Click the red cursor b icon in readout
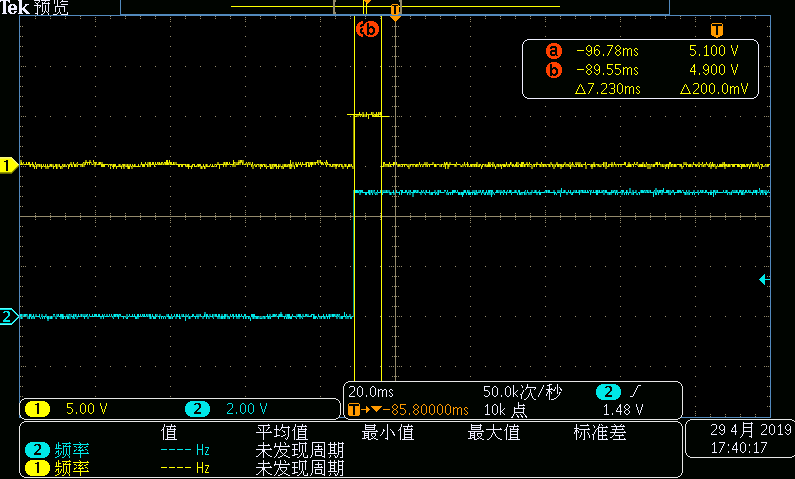This screenshot has height=479, width=795. (x=554, y=70)
